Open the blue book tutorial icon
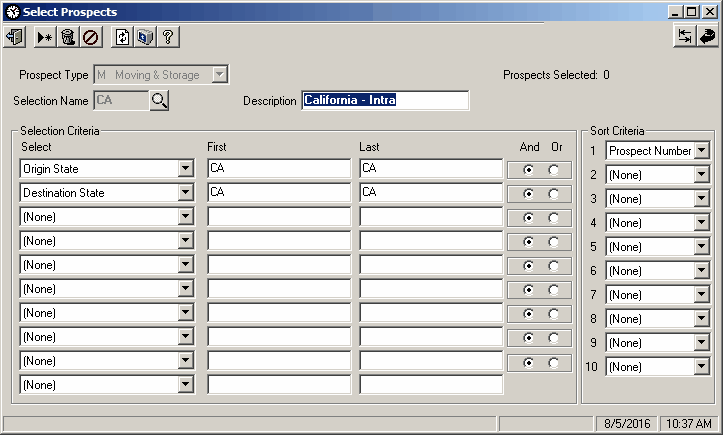Screen dimensions: 723x435 pos(145,37)
